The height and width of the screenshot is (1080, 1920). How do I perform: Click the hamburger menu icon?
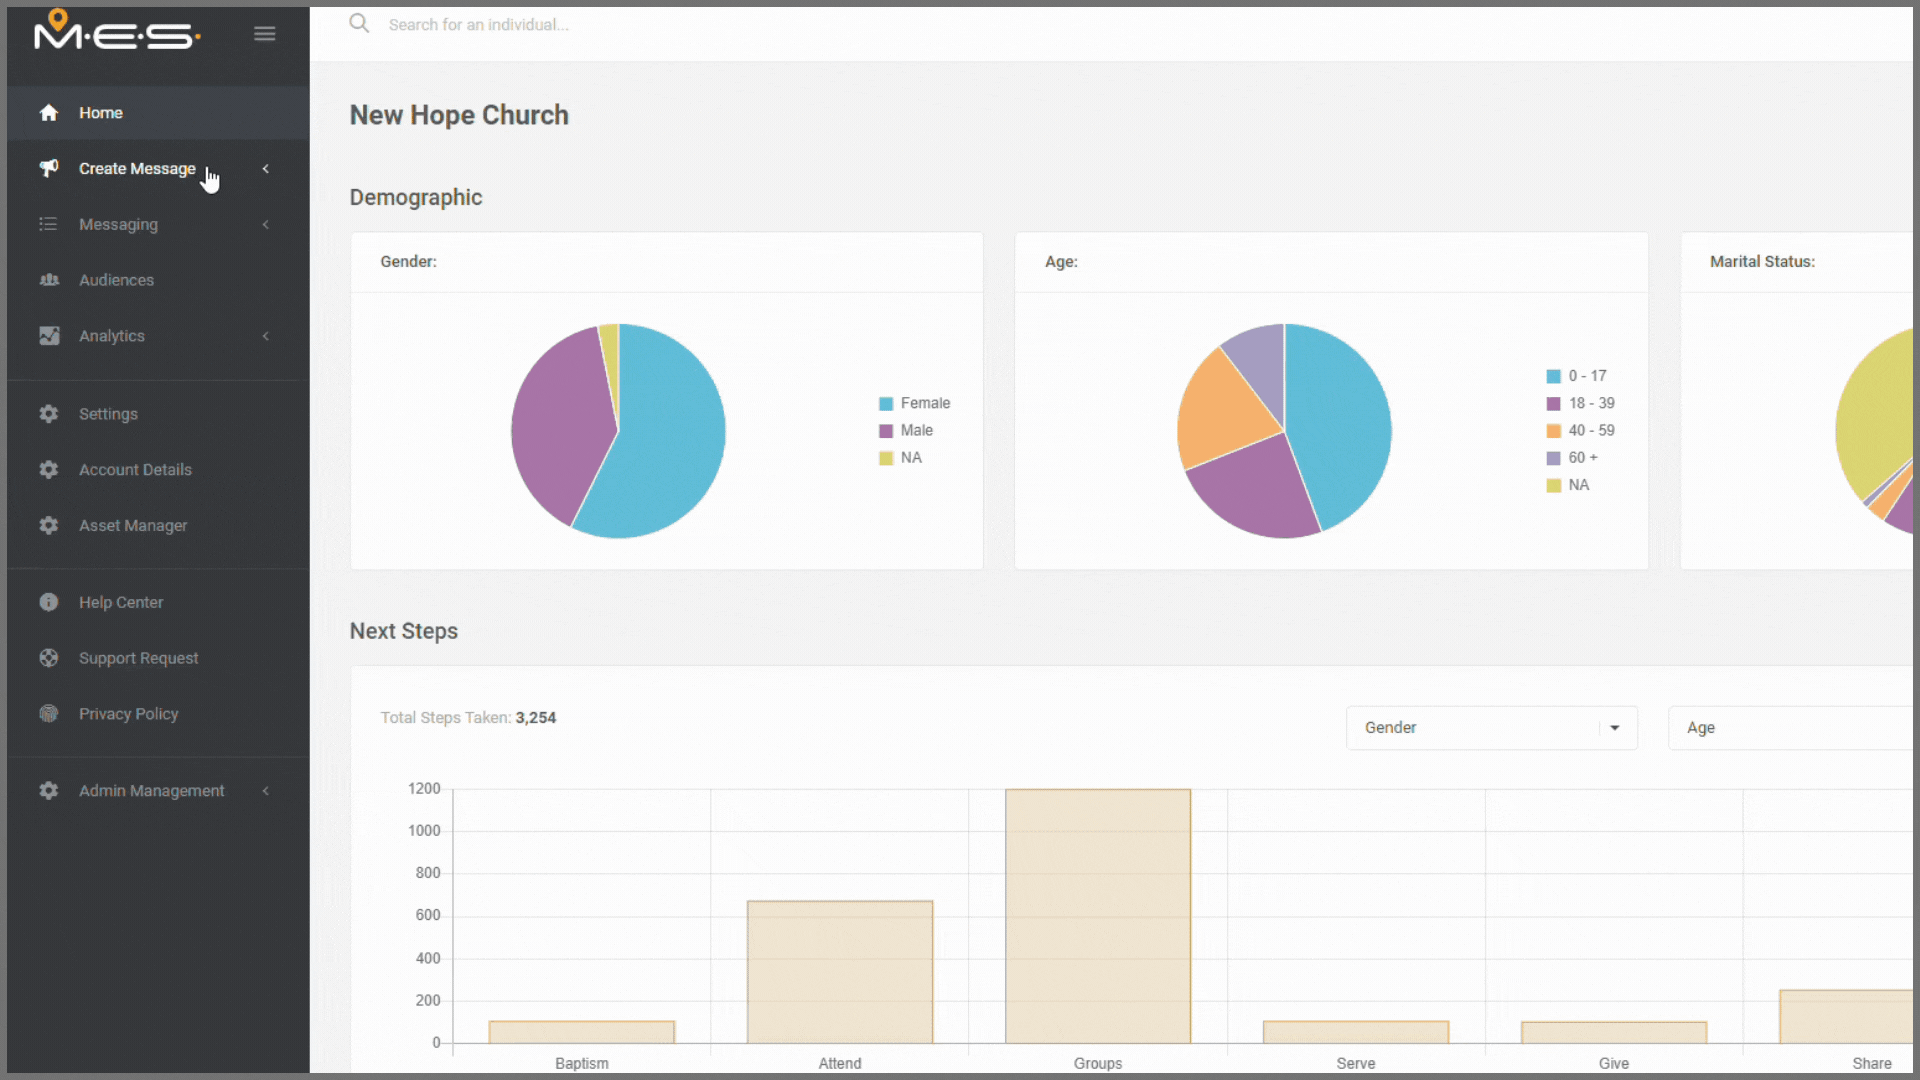[x=264, y=34]
